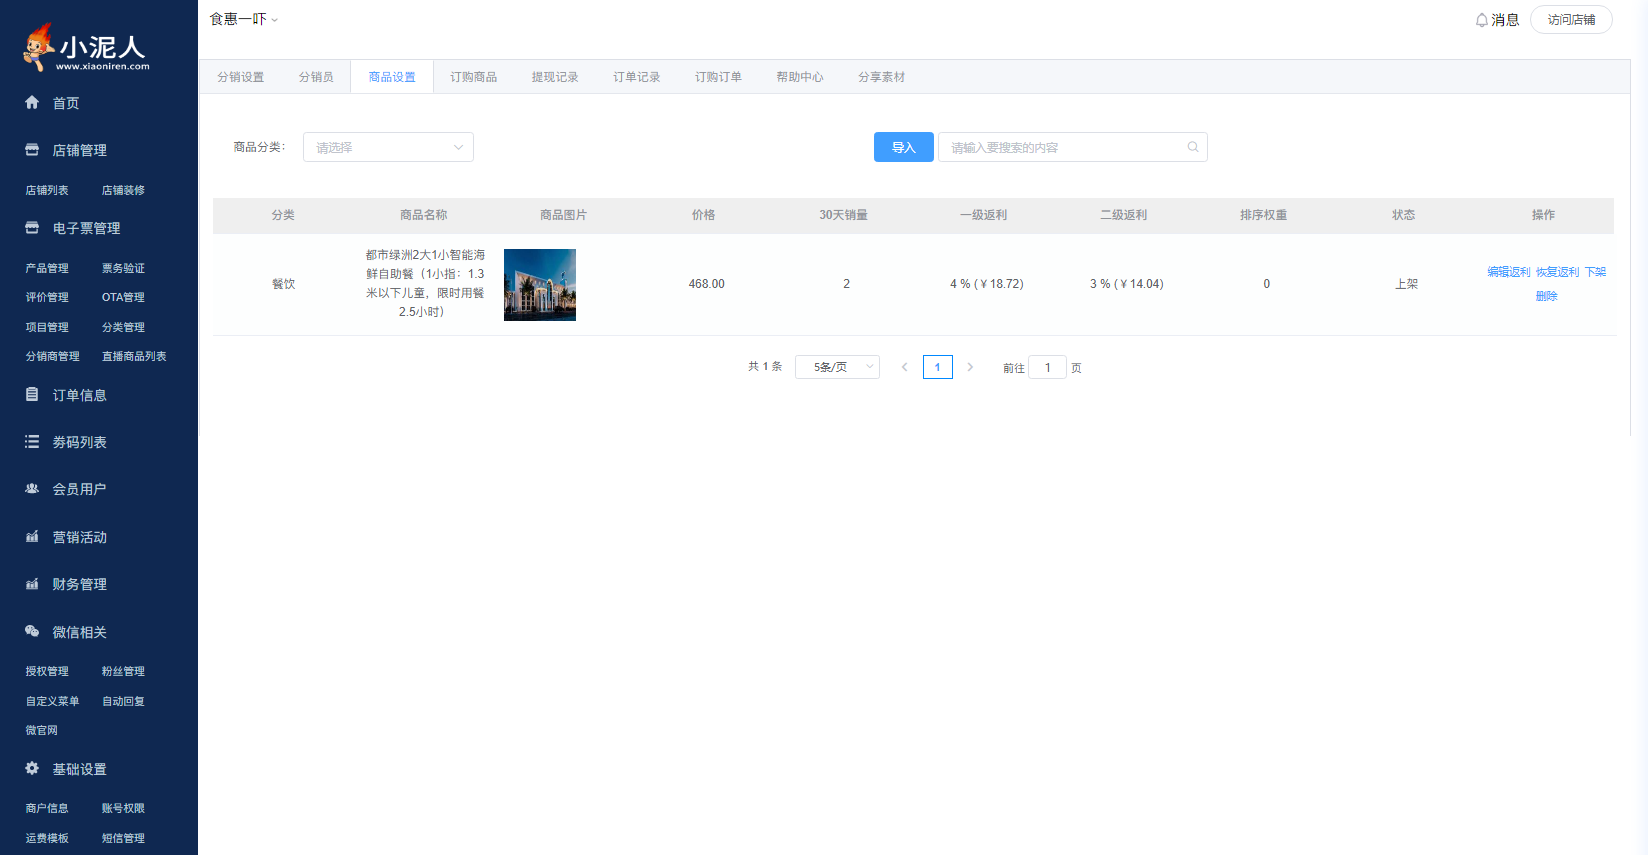Expand the 食惠一吓 store name dropdown
Viewport: 1652px width, 855px height.
click(x=244, y=19)
